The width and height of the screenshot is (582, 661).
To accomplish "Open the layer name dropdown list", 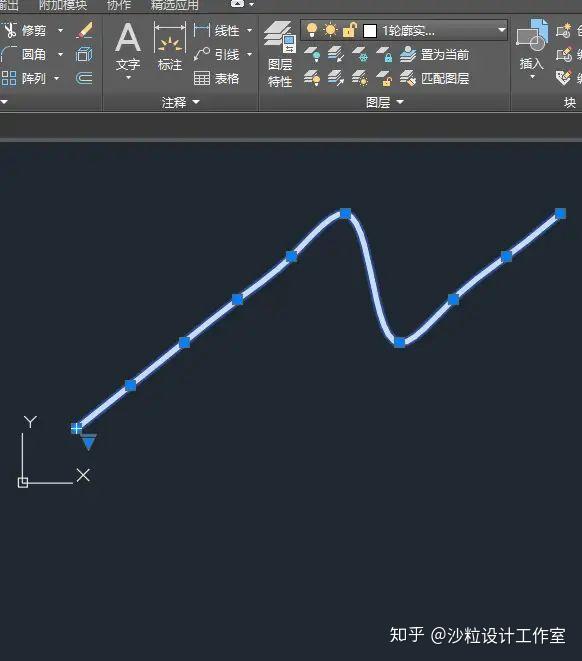I will 502,30.
